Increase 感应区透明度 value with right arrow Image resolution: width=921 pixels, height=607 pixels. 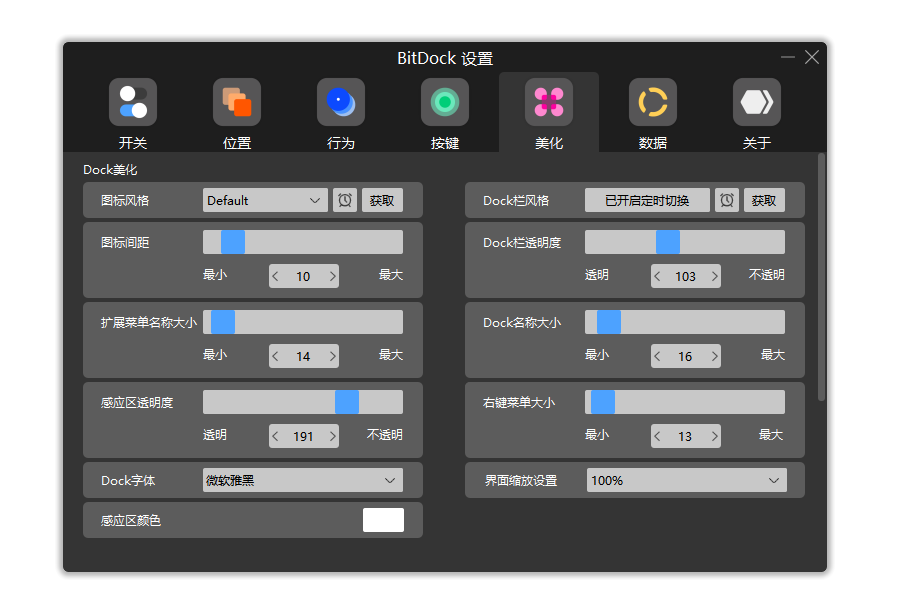coord(332,436)
